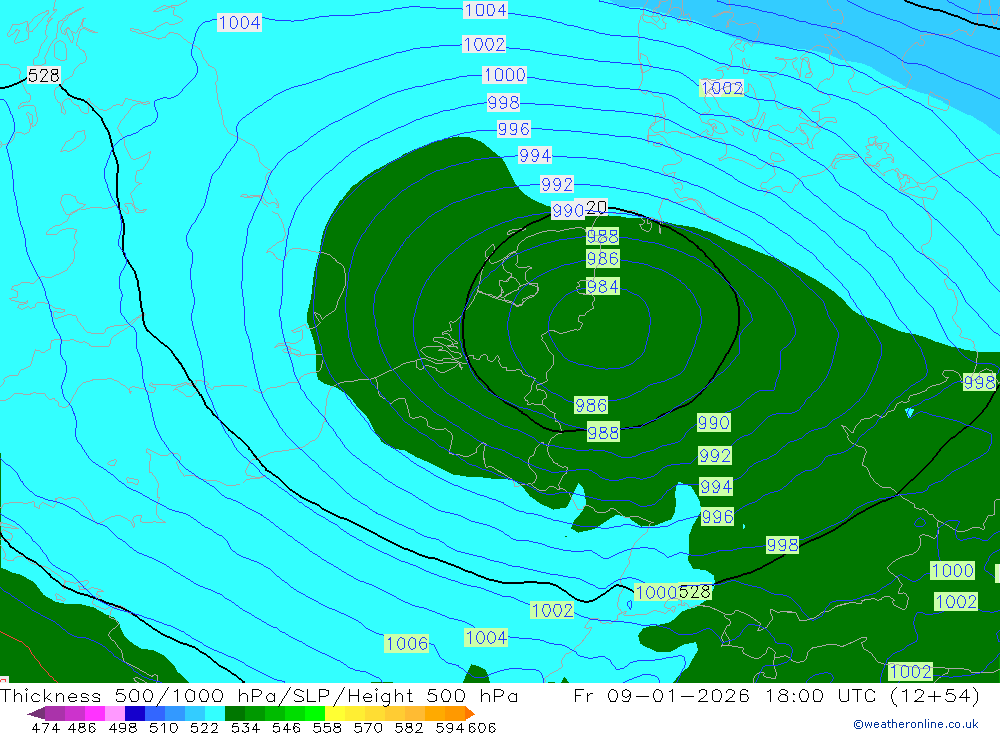Select the 18:00 UTC time text
This screenshot has height=733, width=1000.
[x=821, y=695]
